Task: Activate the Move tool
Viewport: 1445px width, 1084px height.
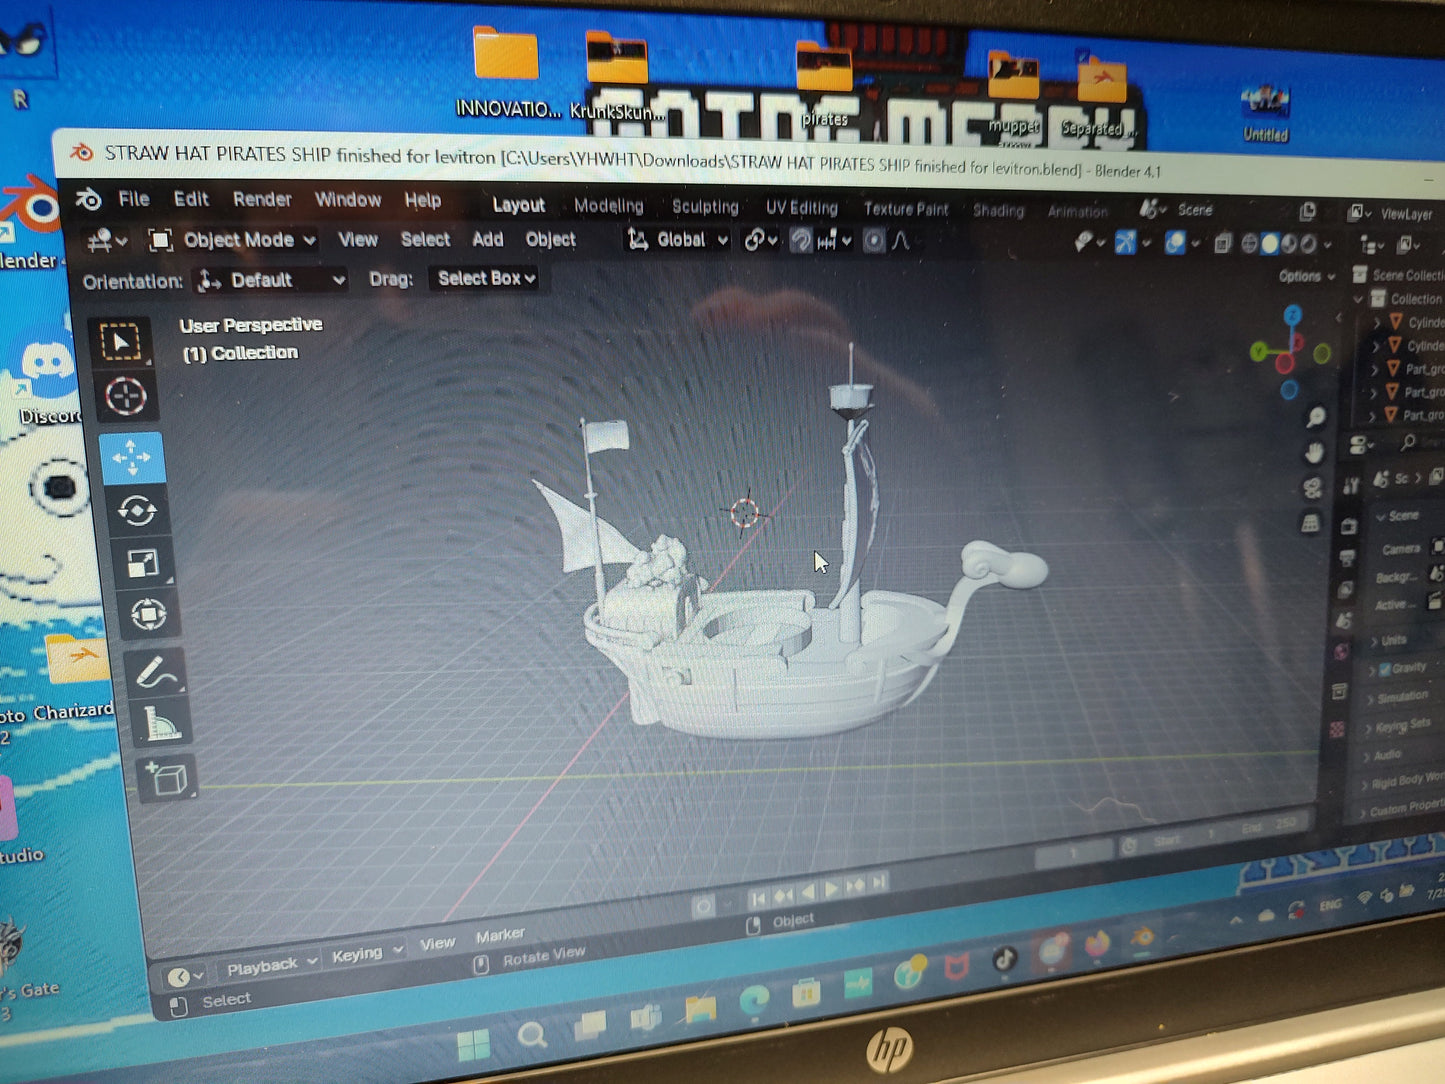Action: coord(131,458)
